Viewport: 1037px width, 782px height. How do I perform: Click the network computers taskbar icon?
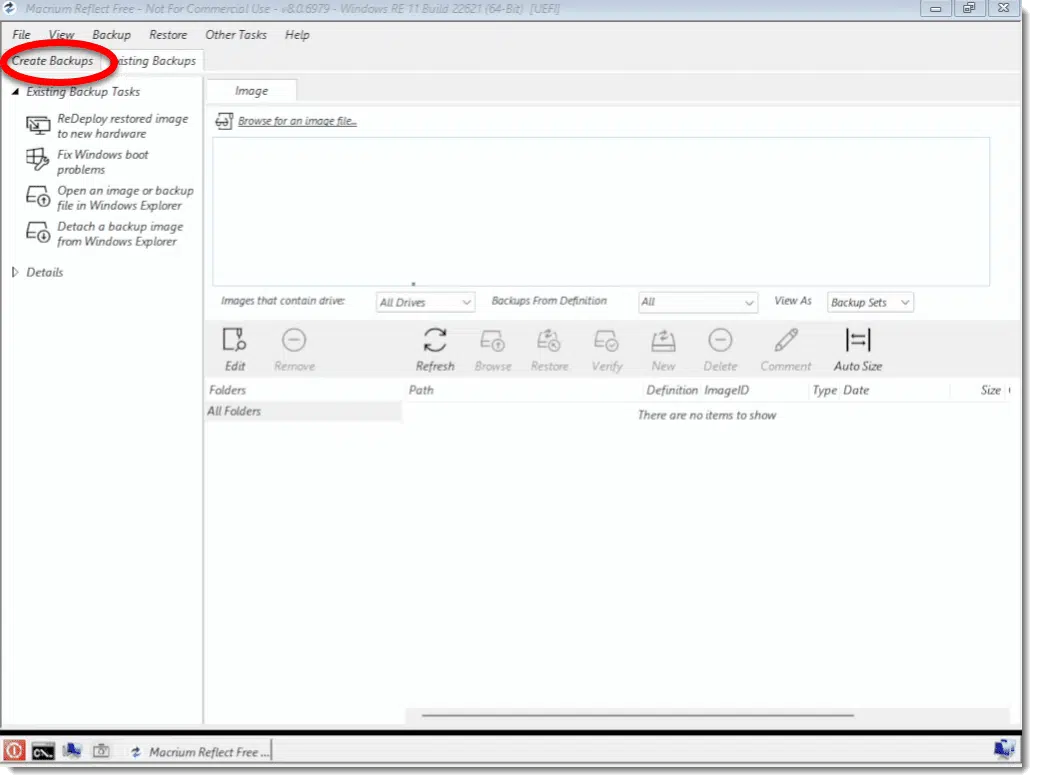72,751
